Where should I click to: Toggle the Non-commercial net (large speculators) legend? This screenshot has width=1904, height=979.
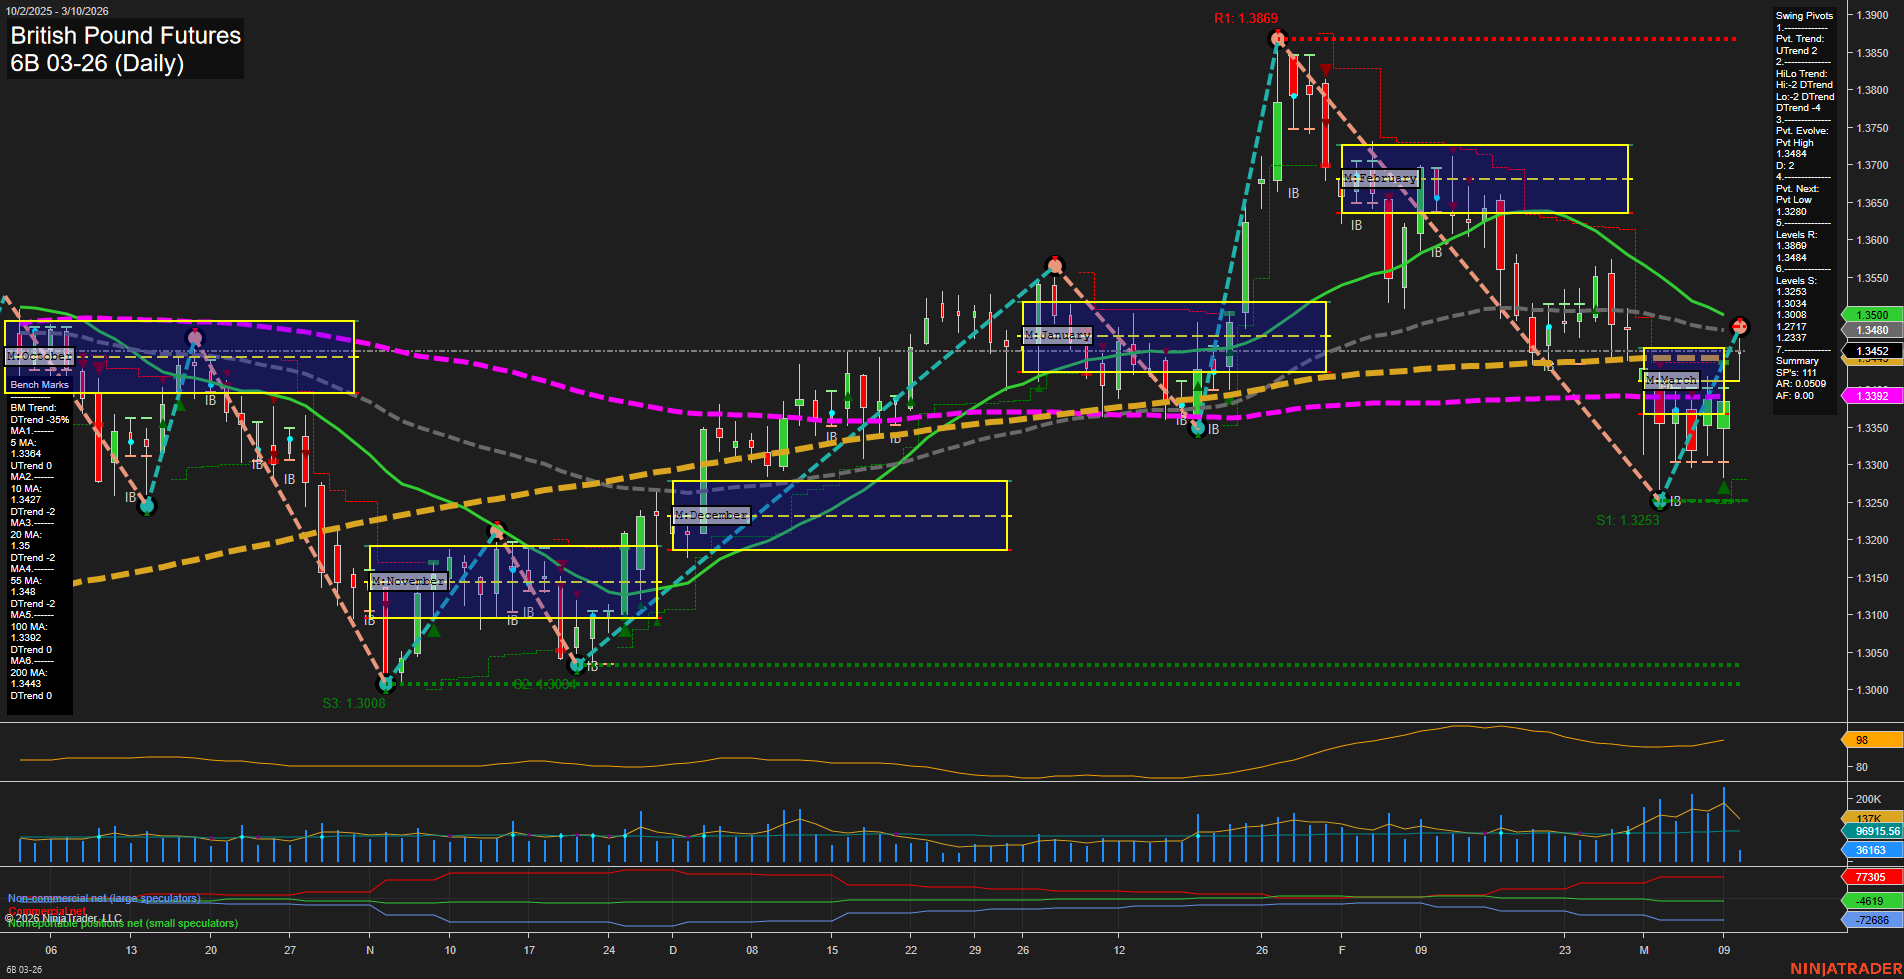[x=103, y=898]
